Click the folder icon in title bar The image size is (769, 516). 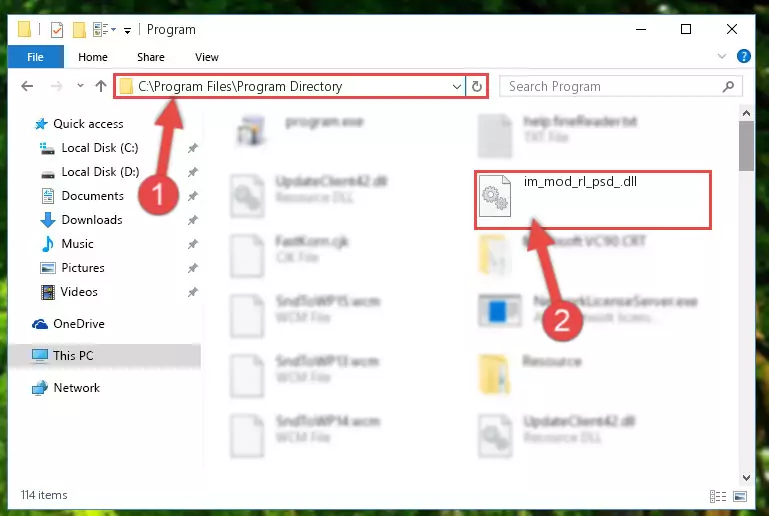pos(25,29)
